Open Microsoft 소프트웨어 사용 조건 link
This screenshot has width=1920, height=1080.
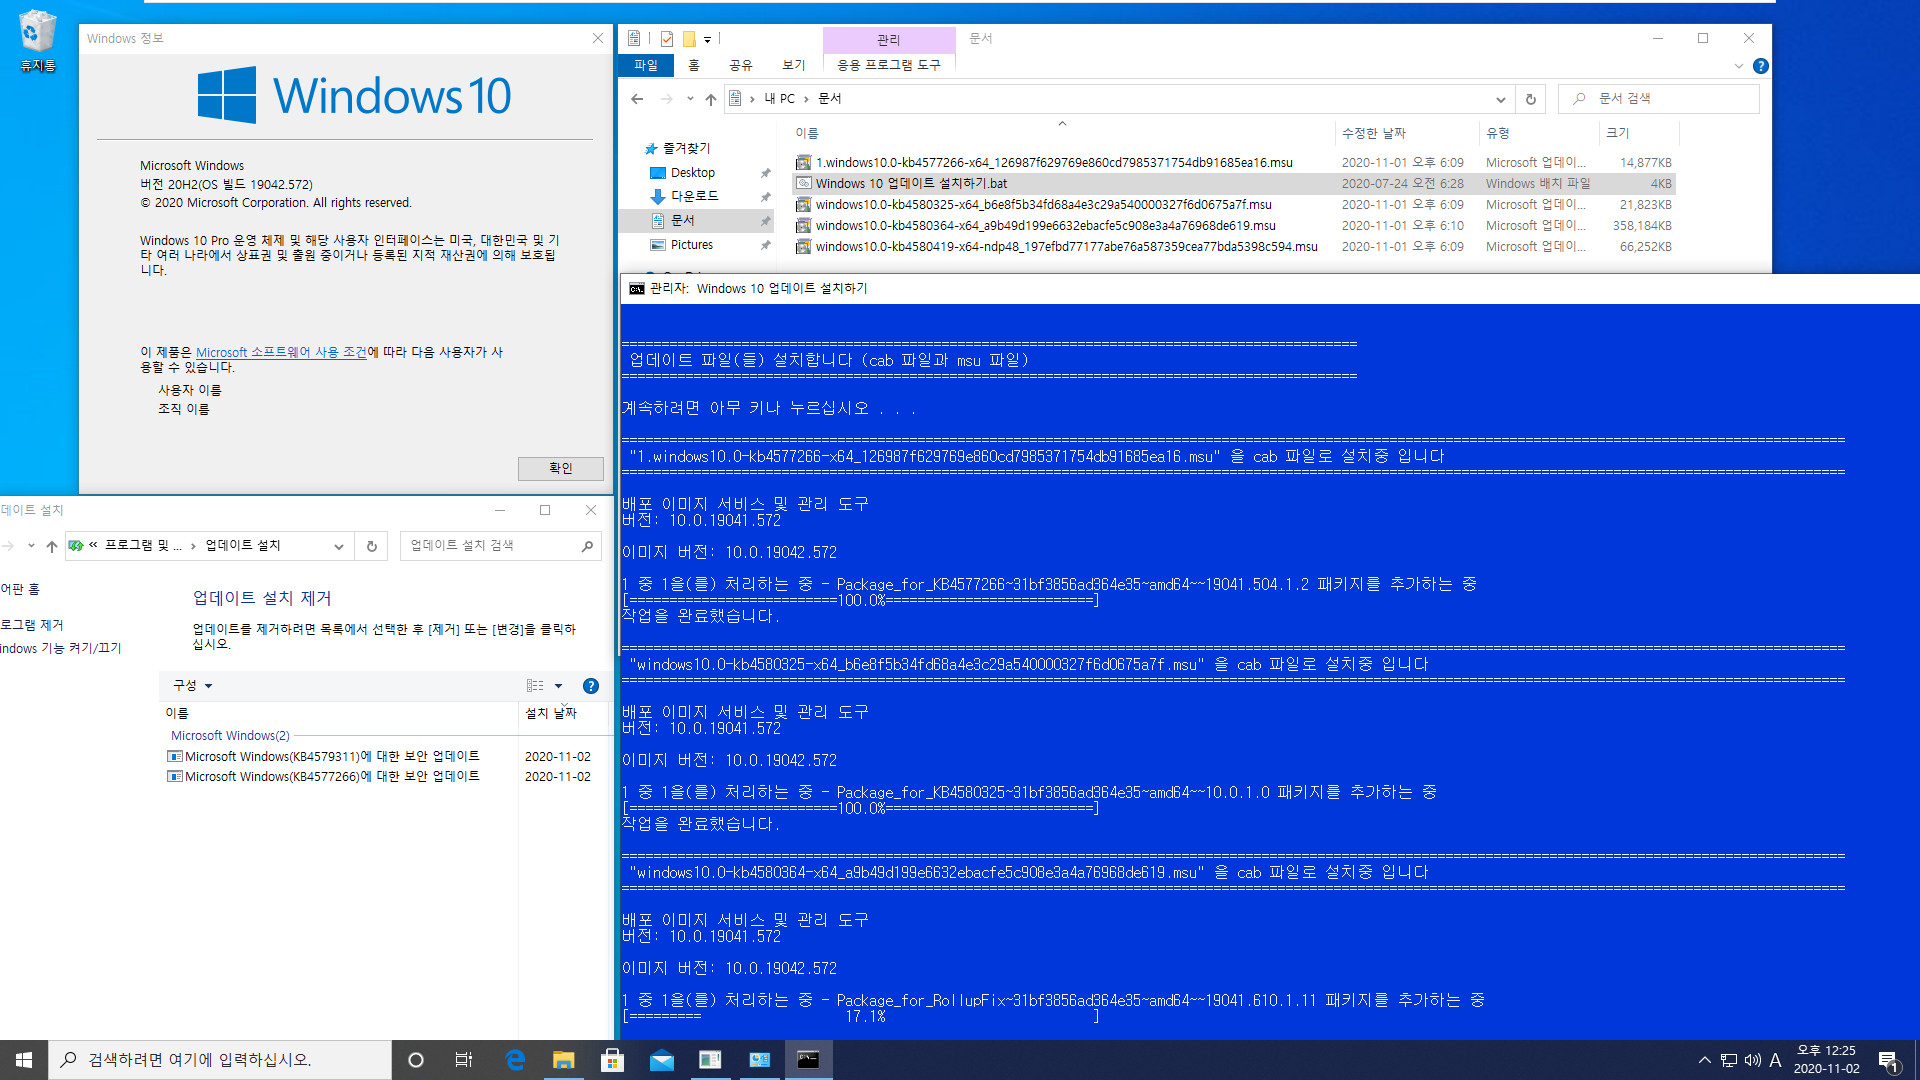[x=281, y=353]
